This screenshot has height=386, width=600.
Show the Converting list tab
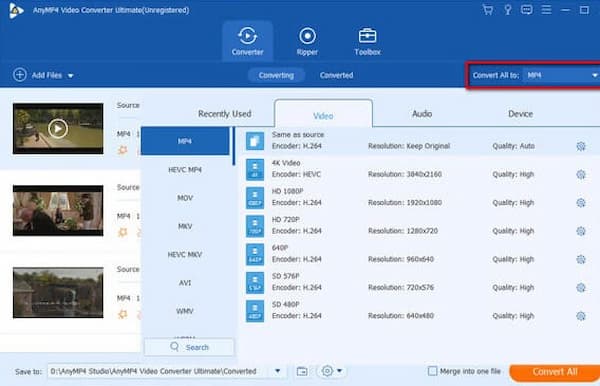tap(276, 75)
